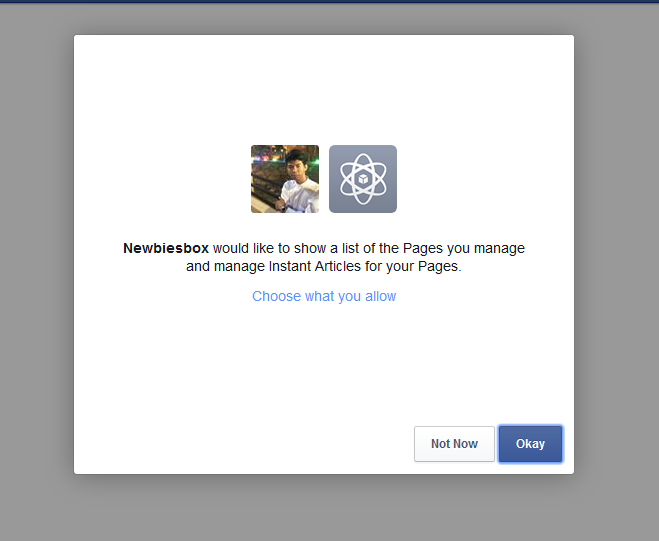The height and width of the screenshot is (541, 659).
Task: Accept the Instant Articles request via Okay
Action: pos(530,444)
